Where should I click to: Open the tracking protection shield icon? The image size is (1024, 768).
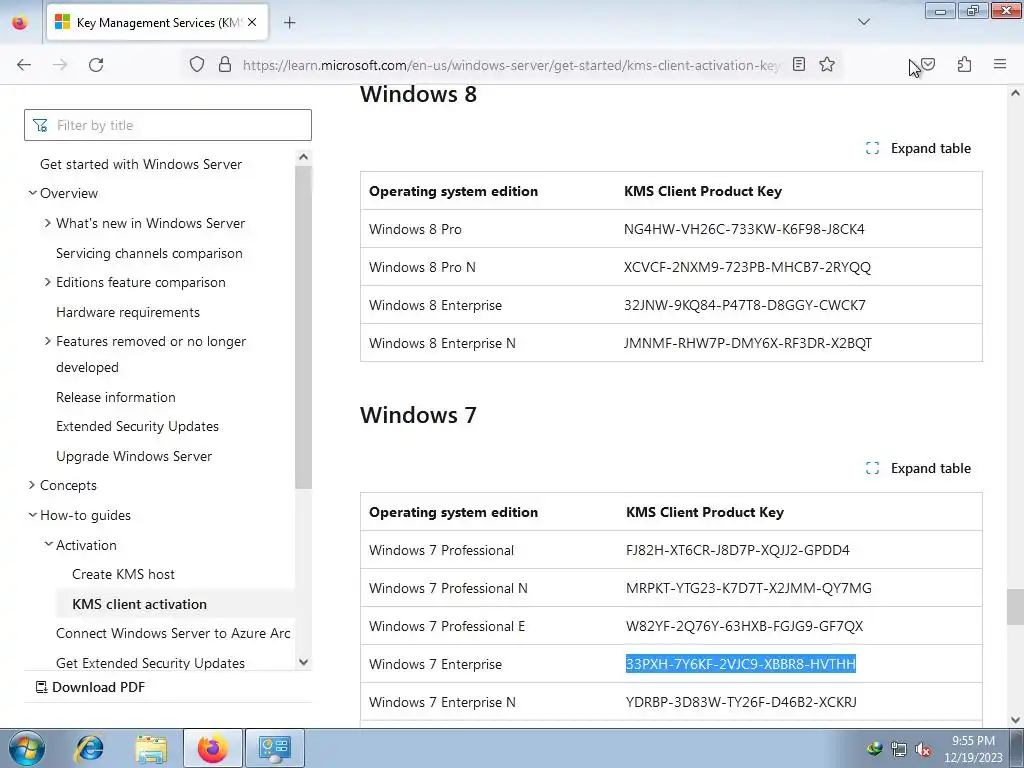pyautogui.click(x=197, y=65)
